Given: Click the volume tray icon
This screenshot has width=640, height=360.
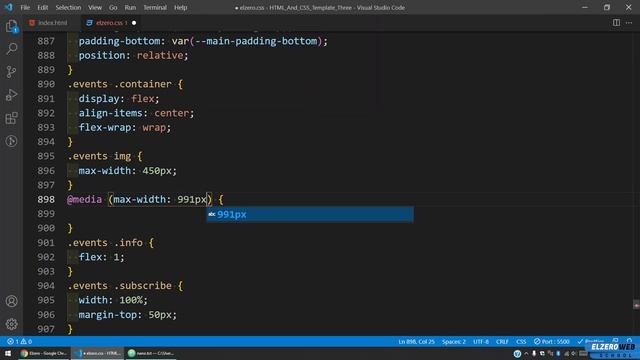Looking at the screenshot, I should point(573,353).
